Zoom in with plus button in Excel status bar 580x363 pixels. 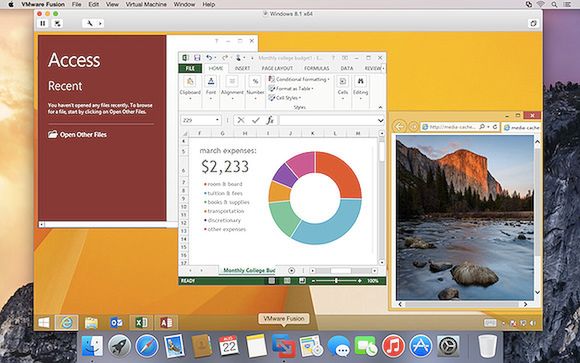[x=359, y=281]
